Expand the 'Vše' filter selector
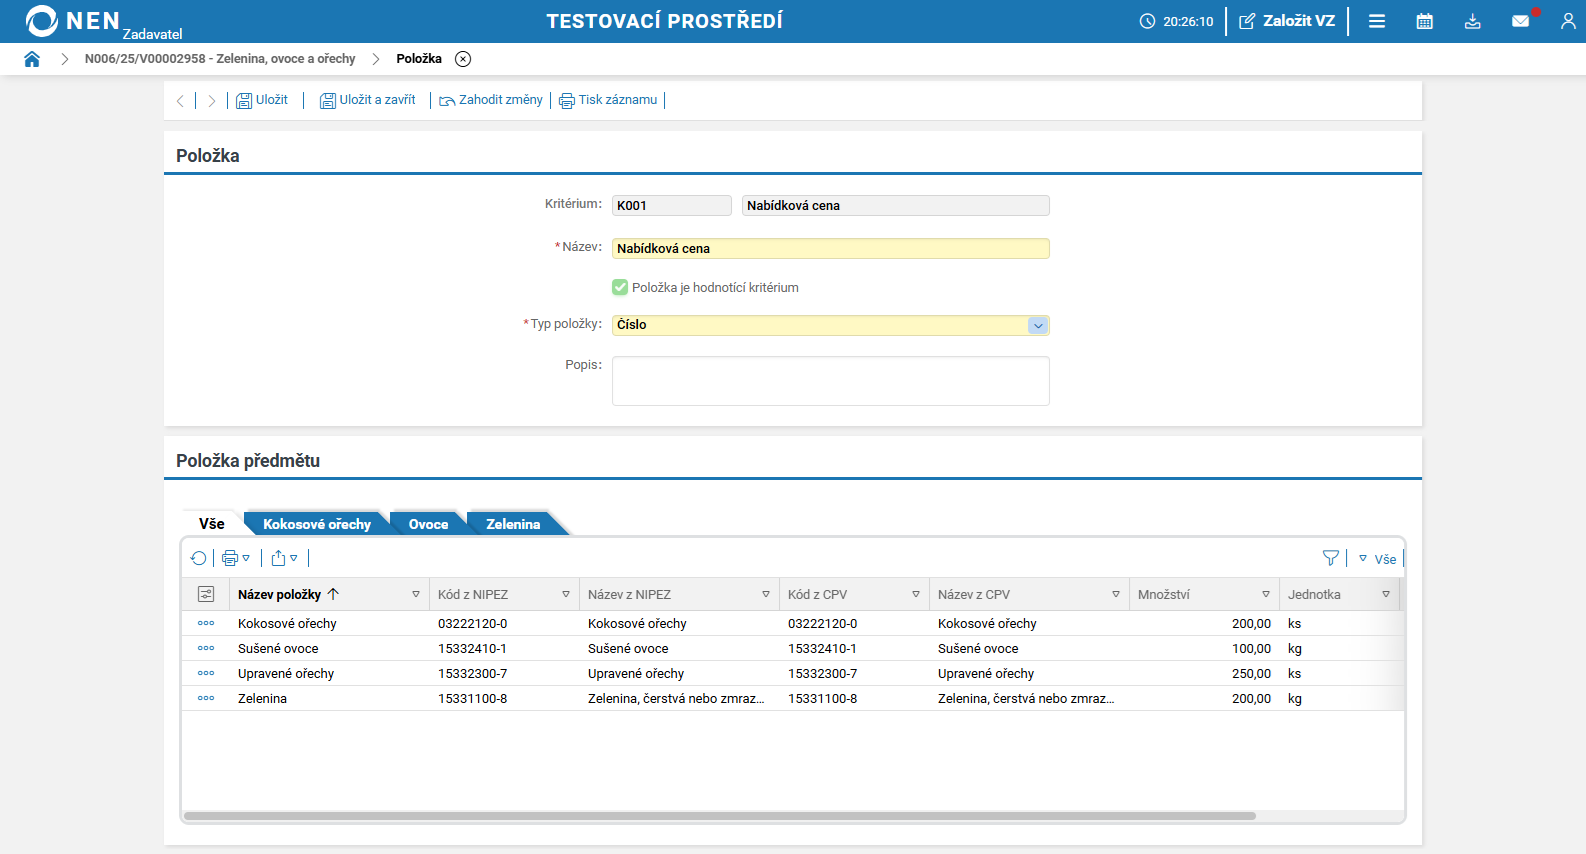1586x854 pixels. [x=1377, y=559]
